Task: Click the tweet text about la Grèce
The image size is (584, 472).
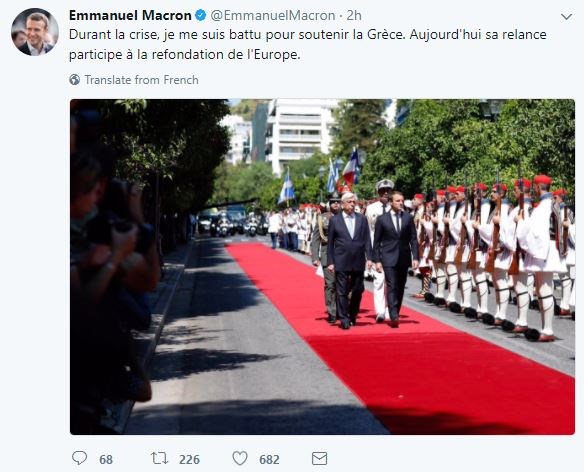Action: click(308, 44)
